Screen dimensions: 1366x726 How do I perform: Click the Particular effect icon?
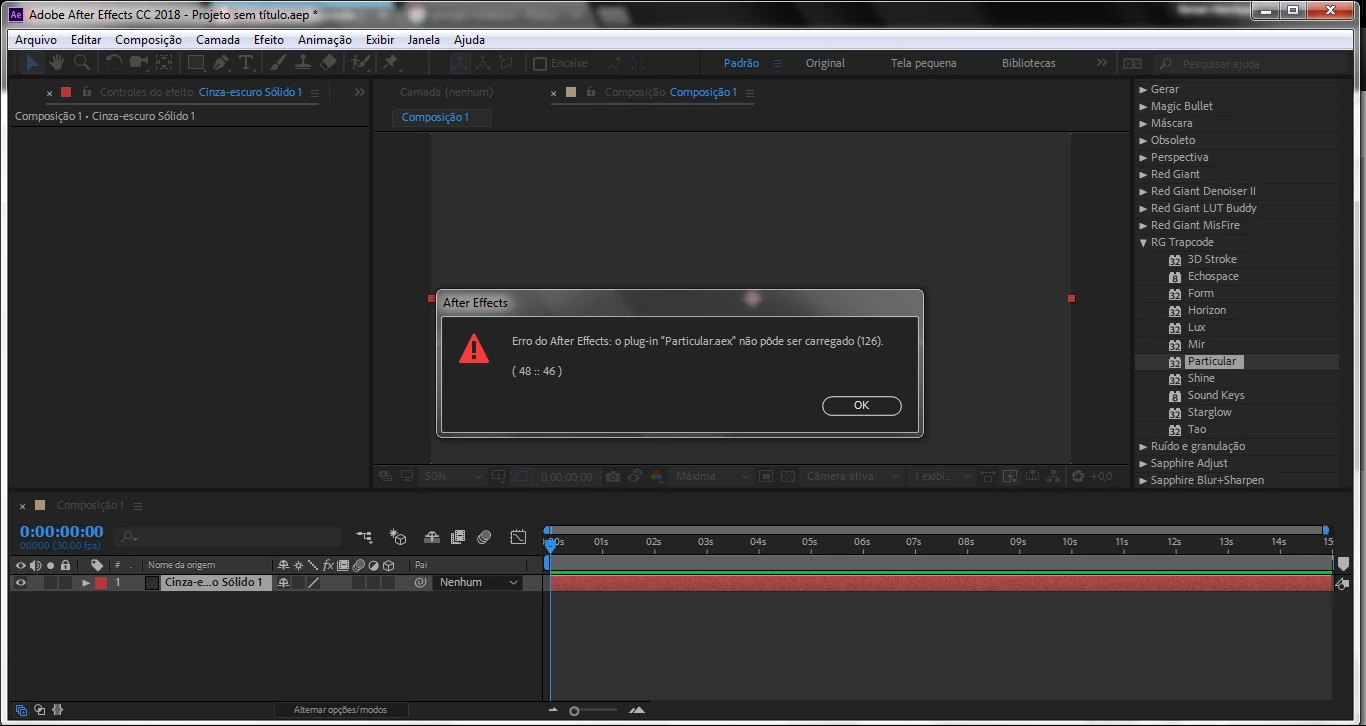tap(1175, 362)
